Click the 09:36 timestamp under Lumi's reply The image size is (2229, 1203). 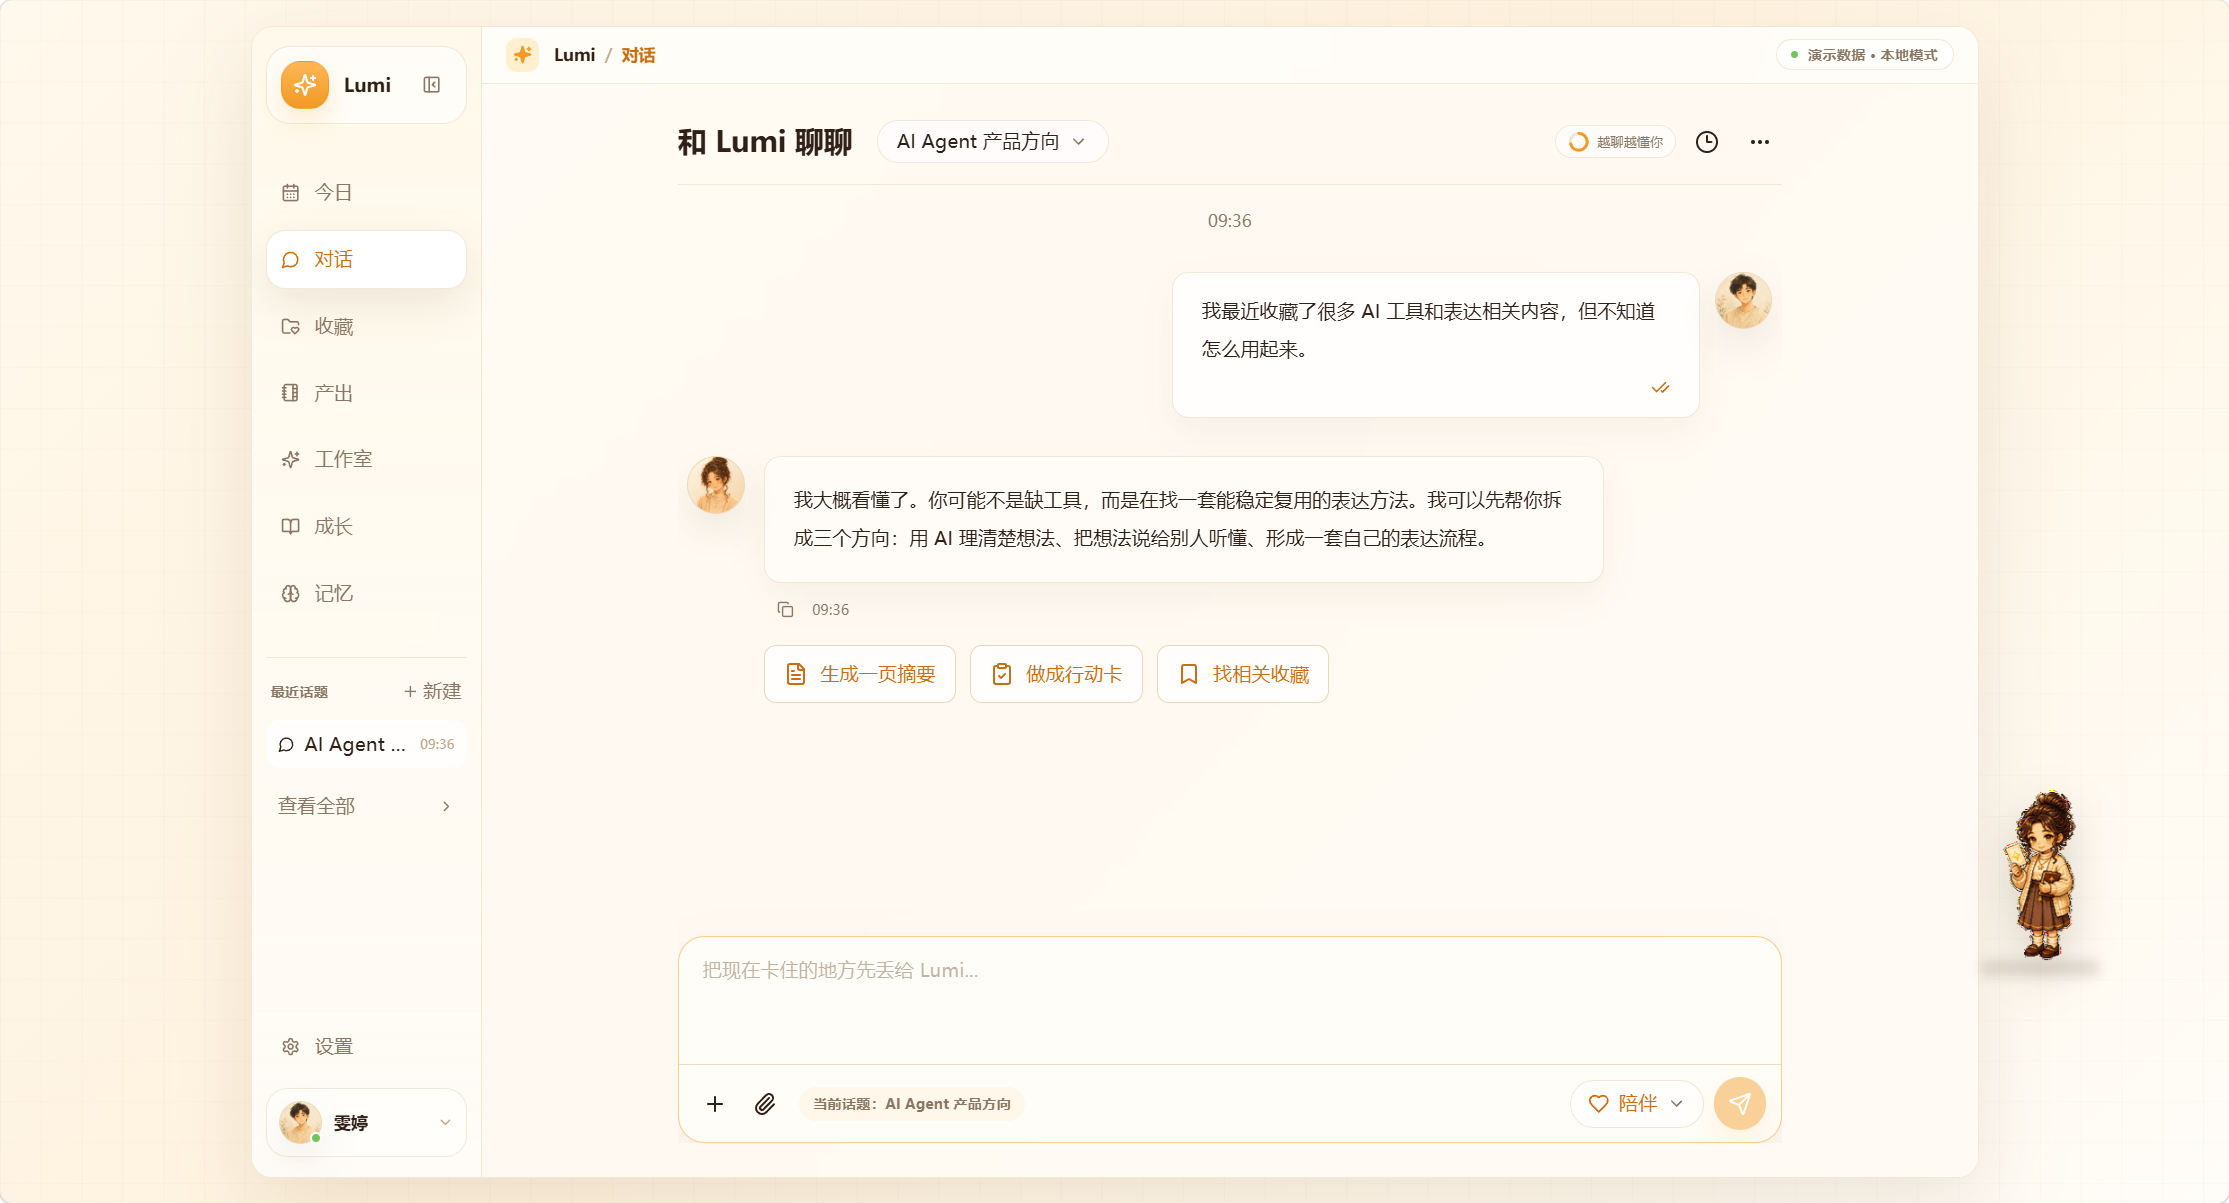(830, 609)
